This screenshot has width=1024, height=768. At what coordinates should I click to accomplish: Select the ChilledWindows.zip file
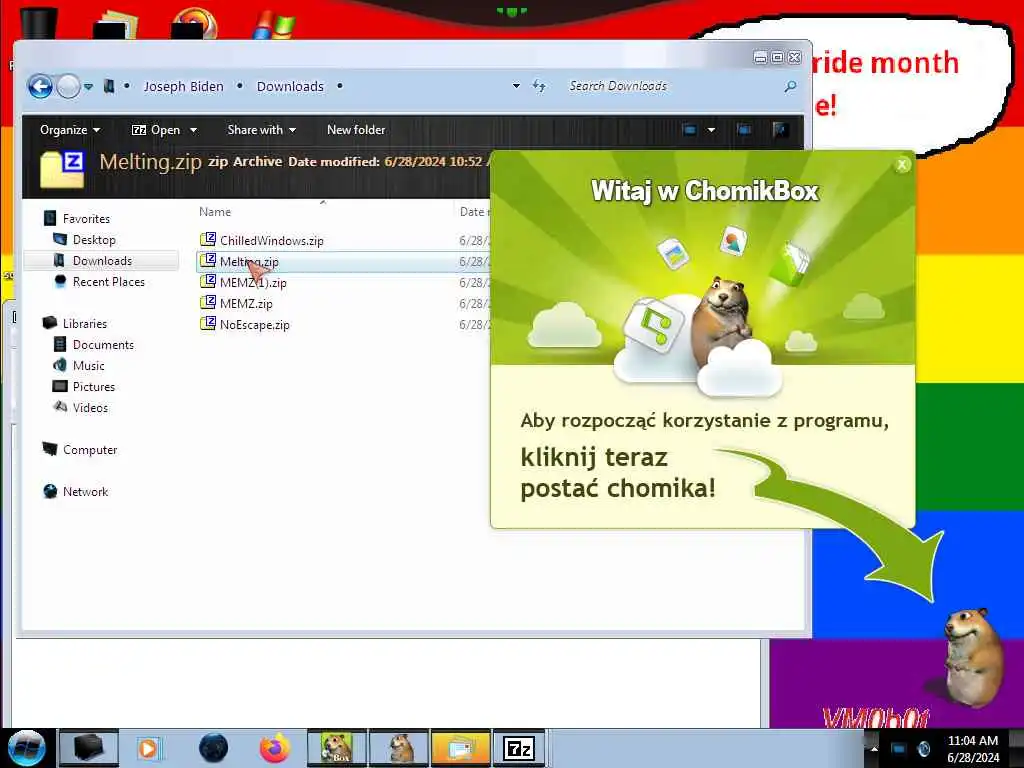272,240
